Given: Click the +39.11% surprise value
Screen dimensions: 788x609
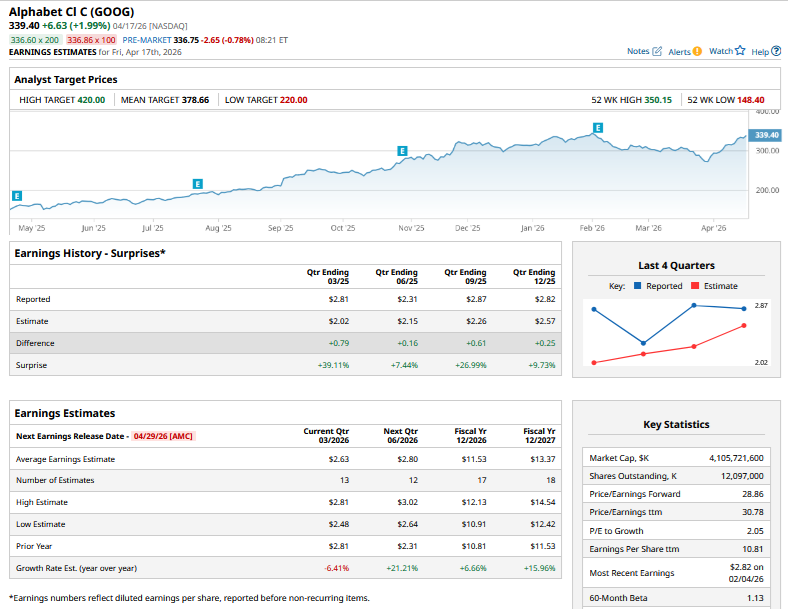Looking at the screenshot, I should pos(332,365).
